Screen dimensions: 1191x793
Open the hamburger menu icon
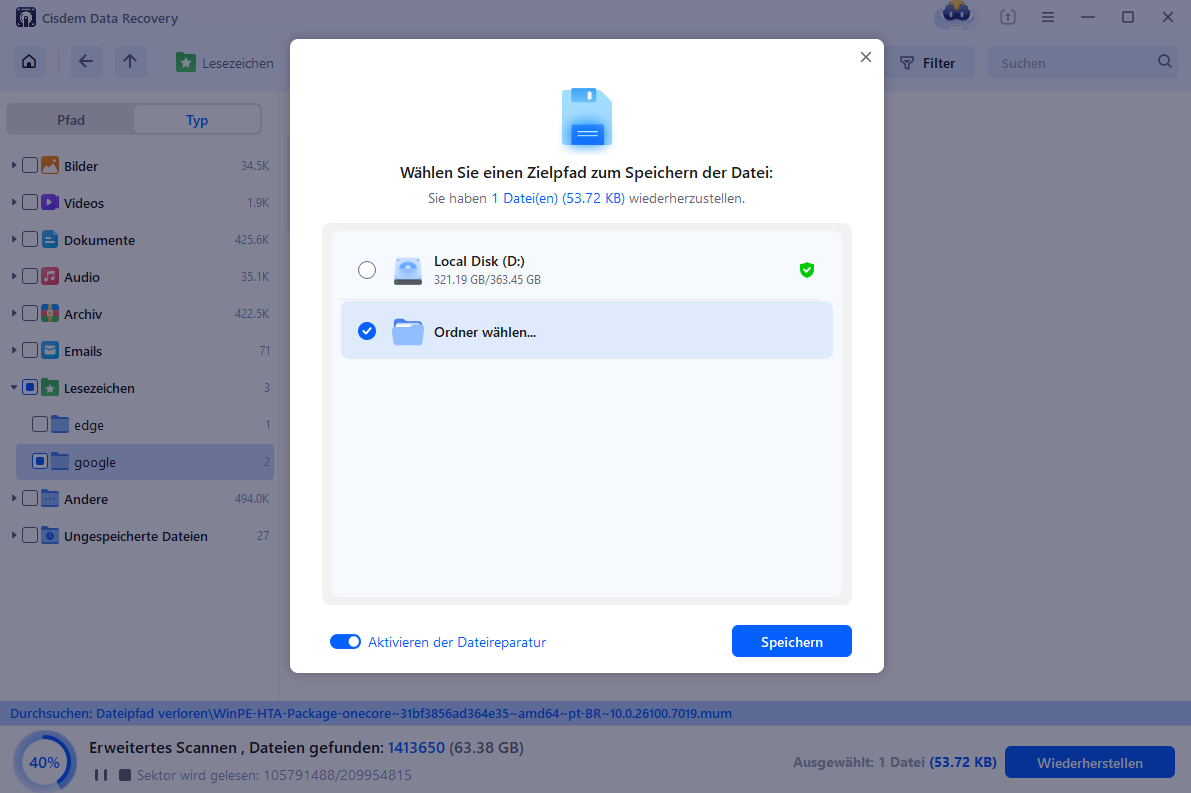pos(1048,17)
